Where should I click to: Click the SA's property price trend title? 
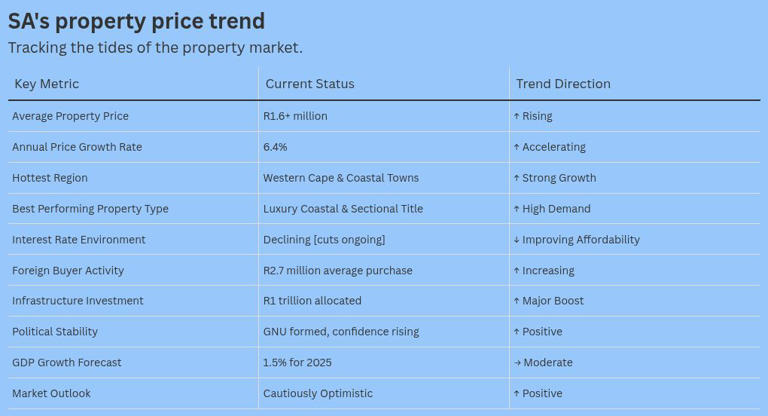(136, 21)
